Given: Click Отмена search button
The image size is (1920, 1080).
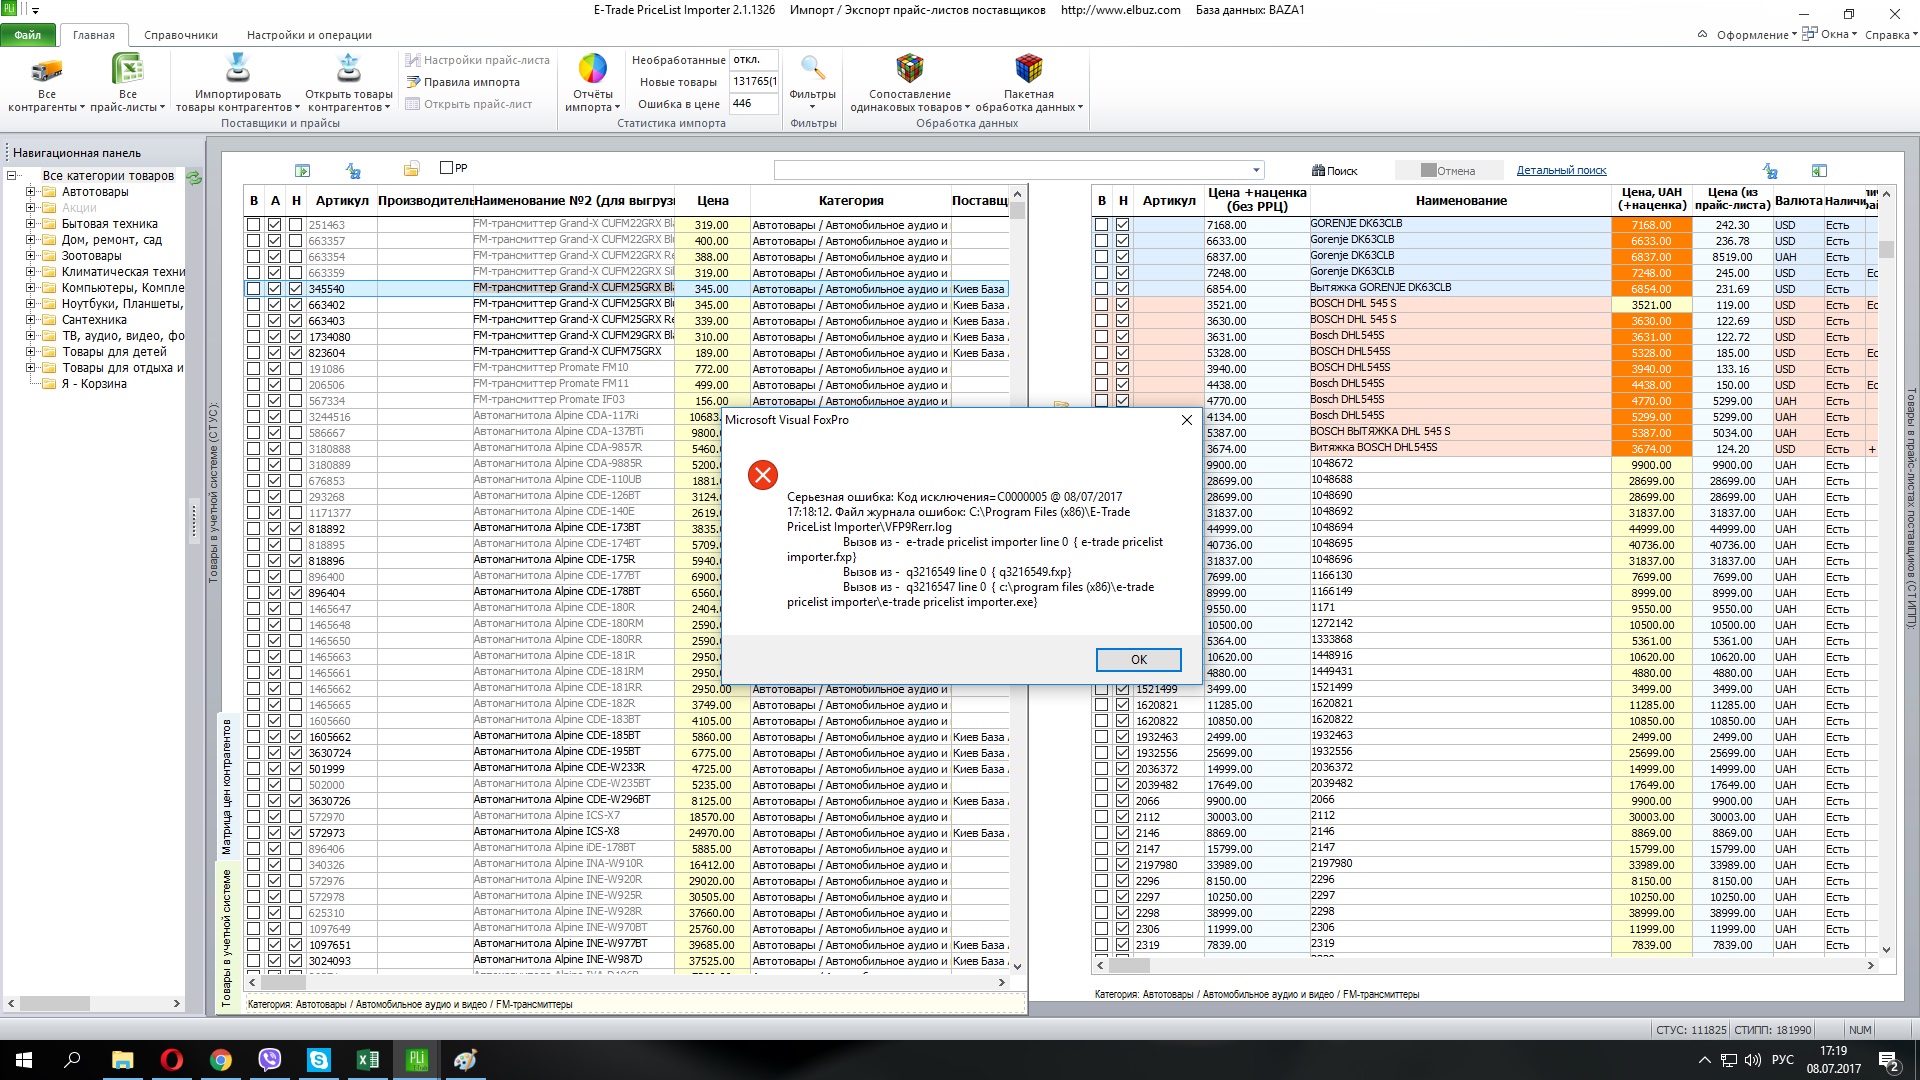Looking at the screenshot, I should point(1448,171).
